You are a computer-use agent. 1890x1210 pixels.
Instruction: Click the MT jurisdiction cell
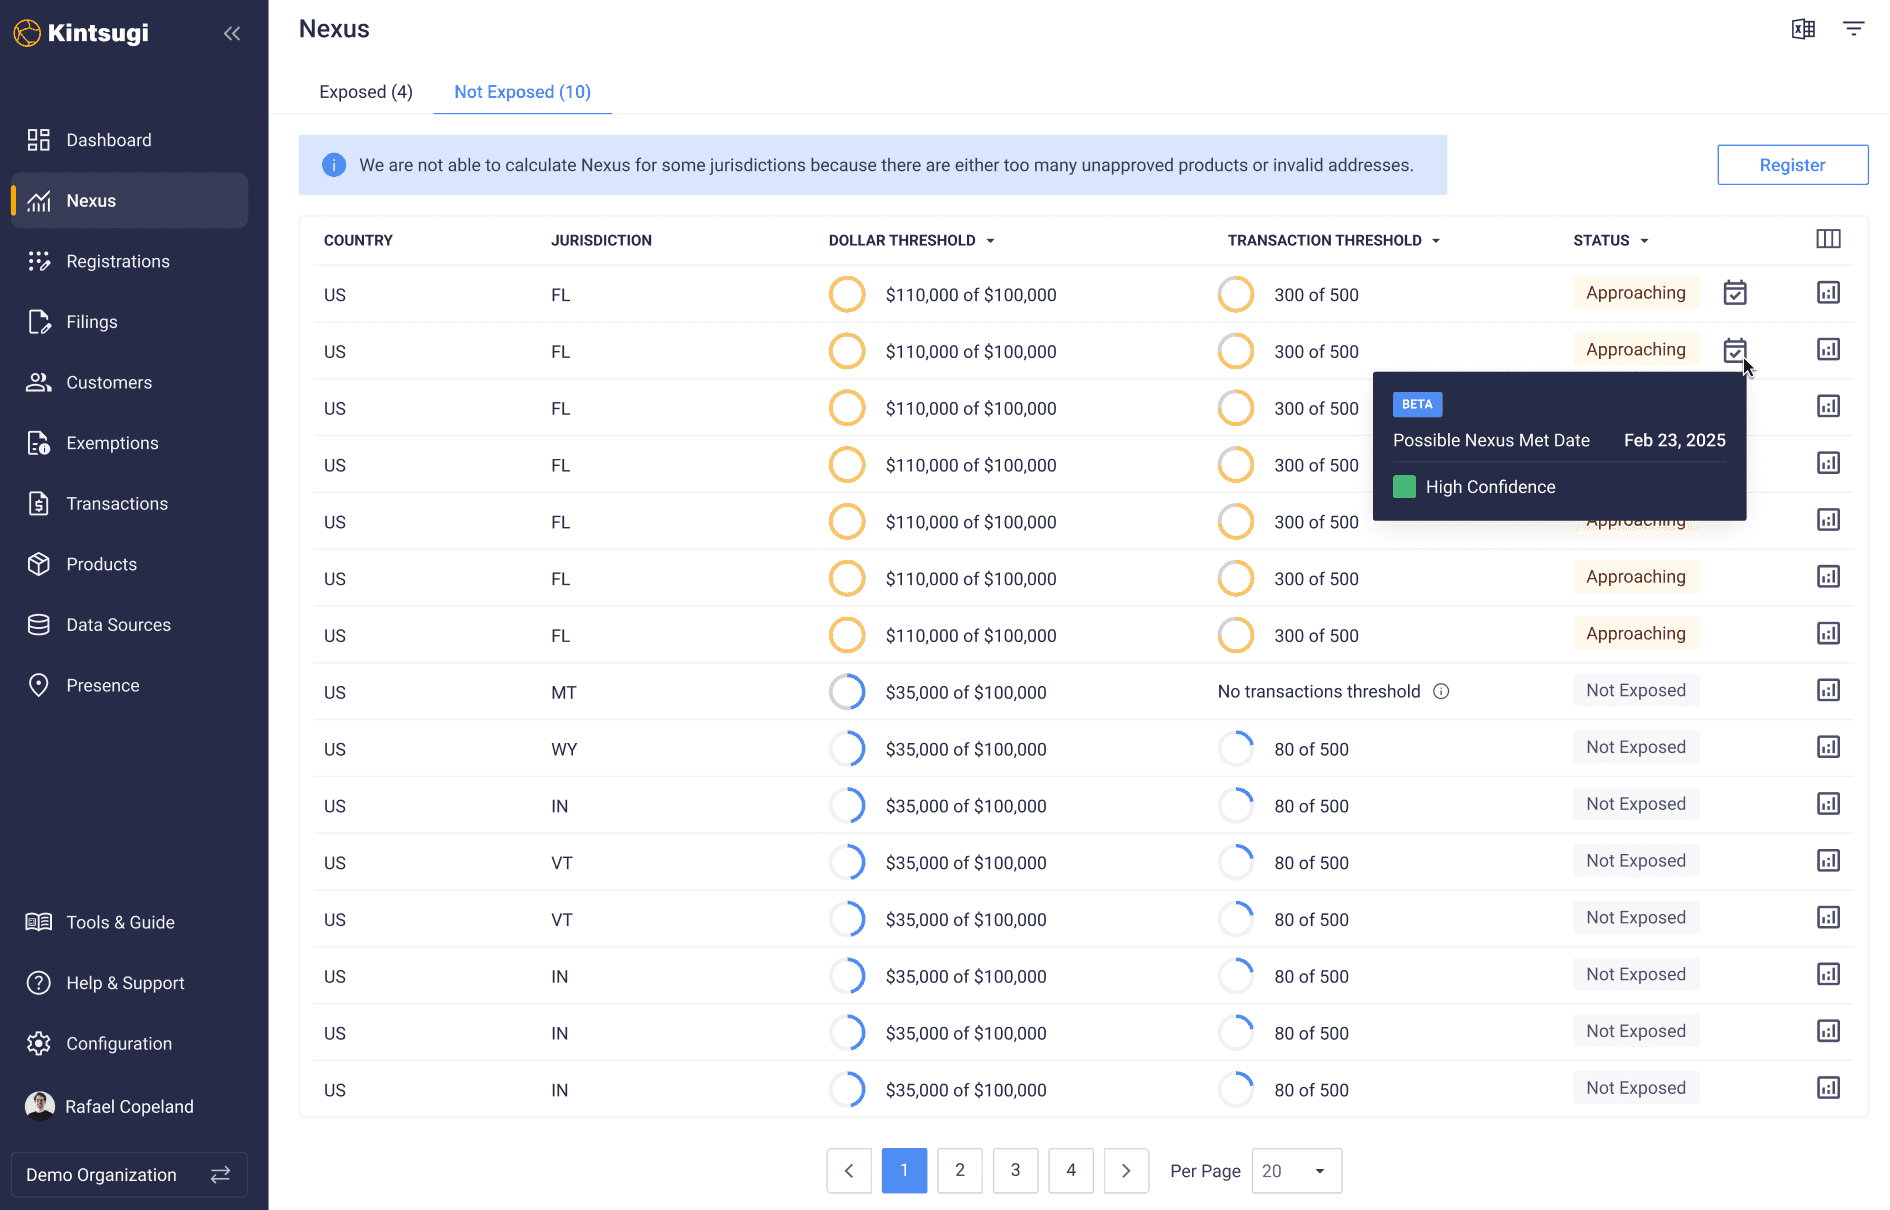coord(563,692)
